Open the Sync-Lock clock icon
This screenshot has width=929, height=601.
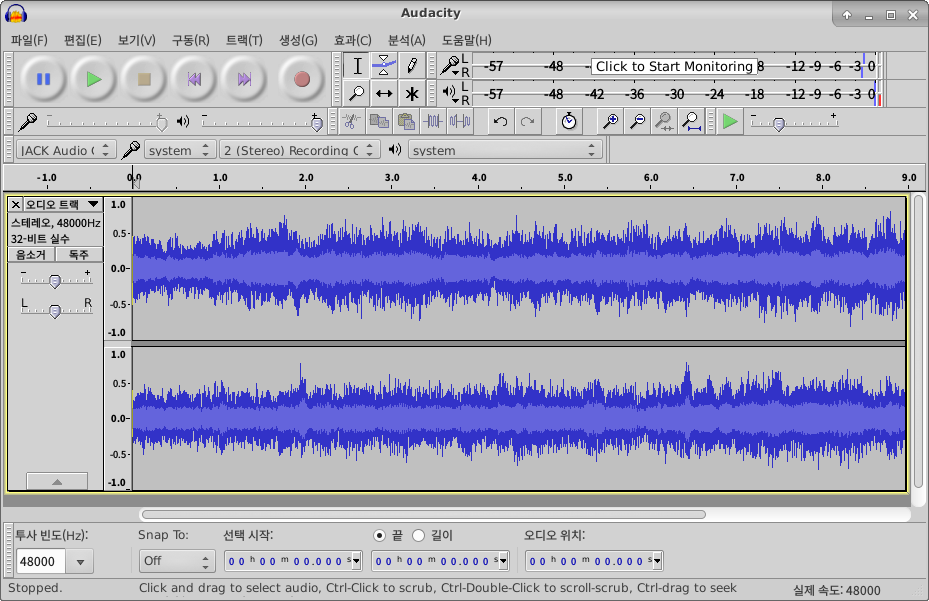click(569, 122)
